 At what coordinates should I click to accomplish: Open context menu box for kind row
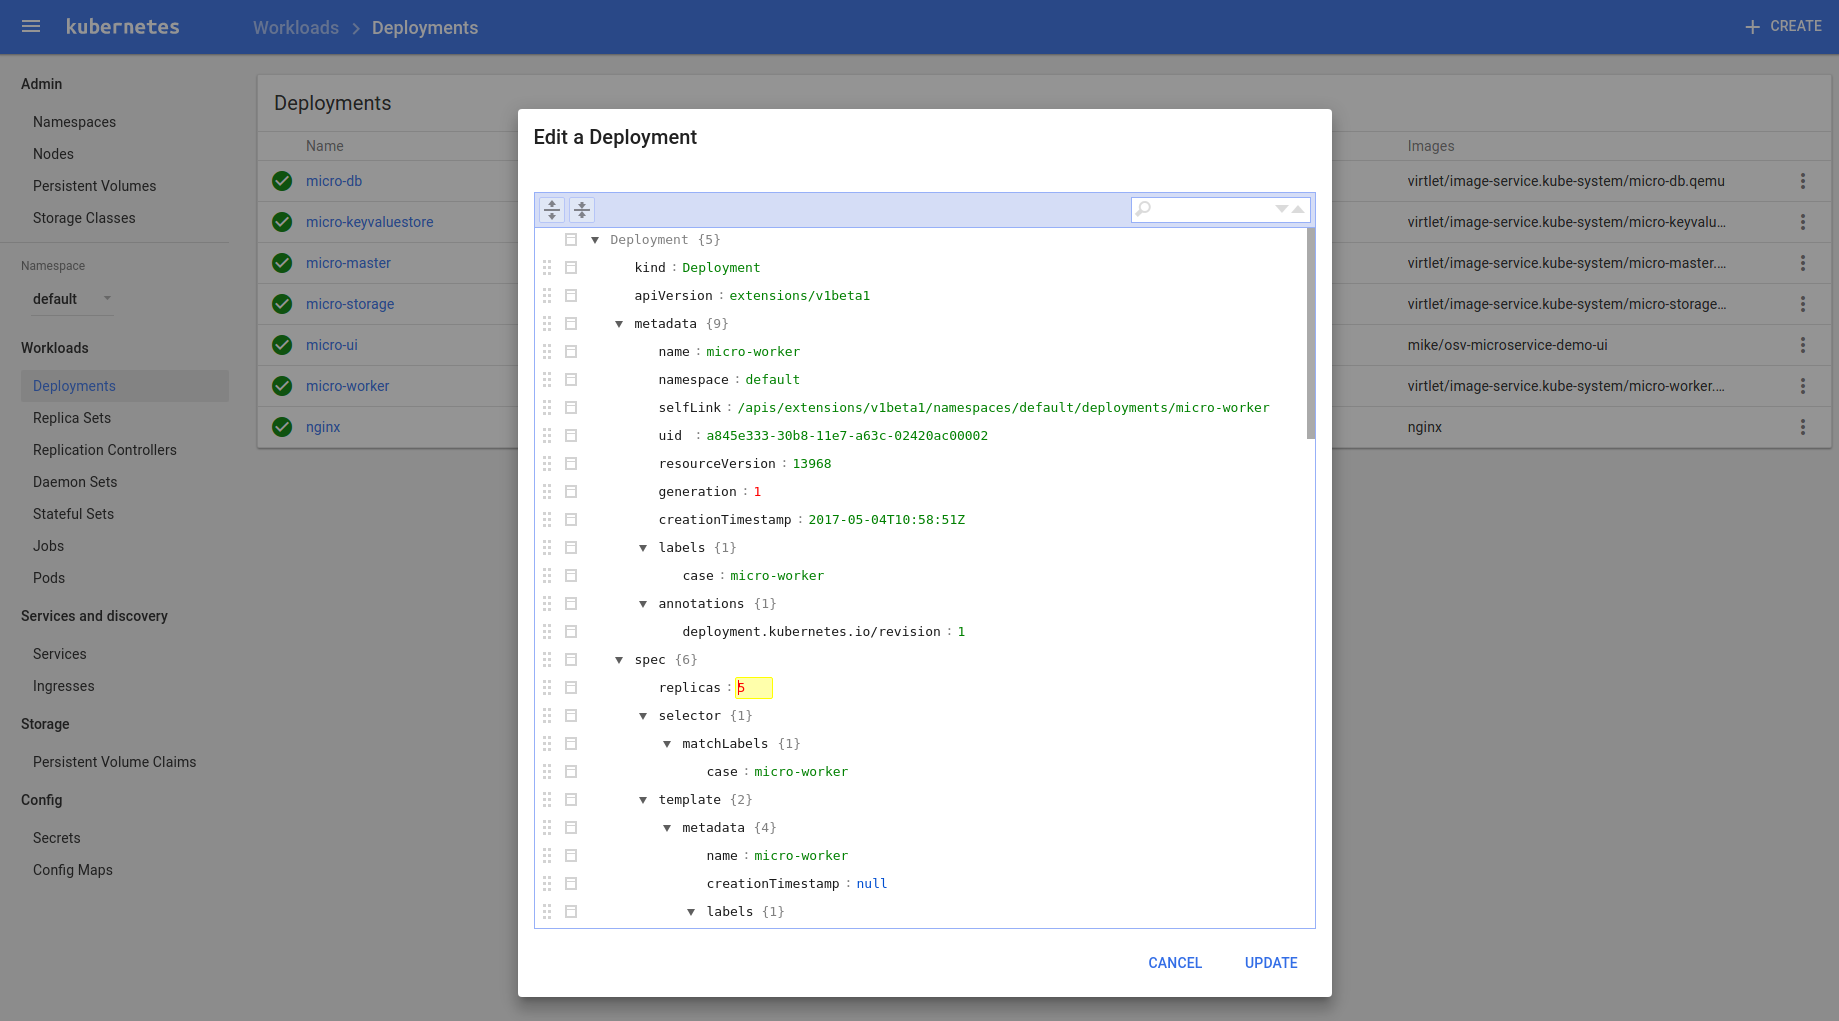[x=571, y=268]
